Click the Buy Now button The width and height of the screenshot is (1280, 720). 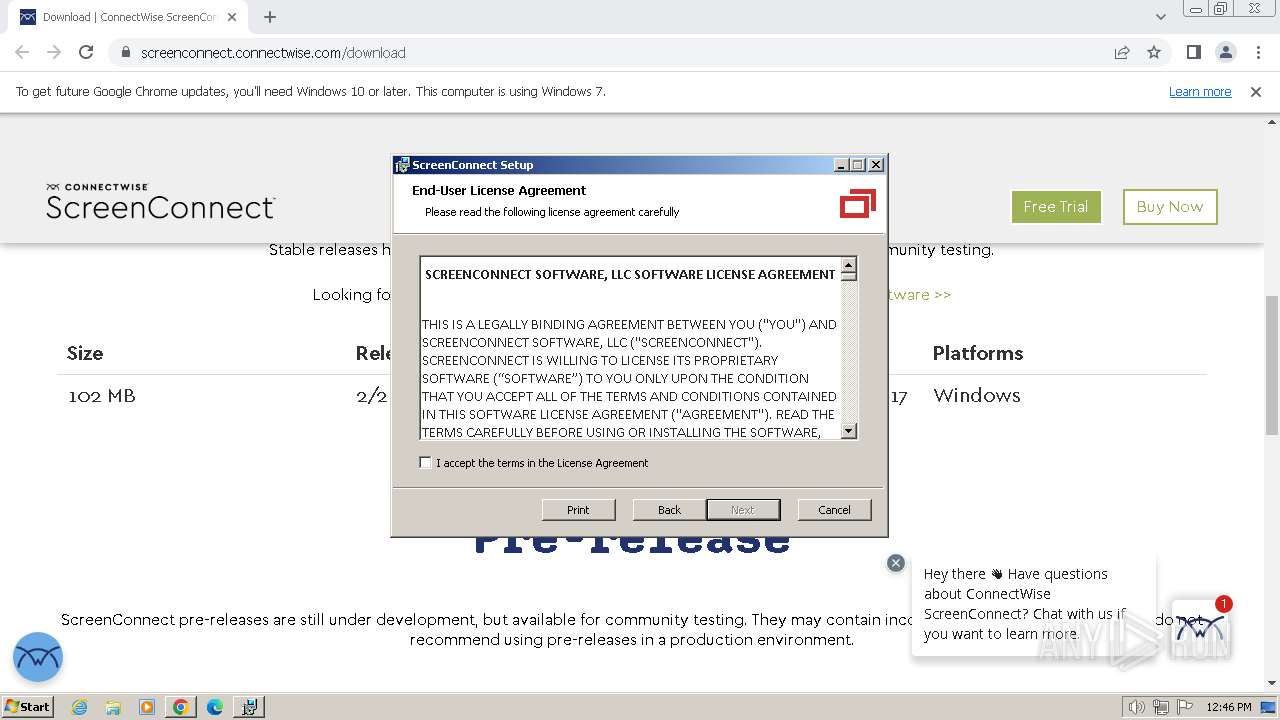(x=1170, y=207)
